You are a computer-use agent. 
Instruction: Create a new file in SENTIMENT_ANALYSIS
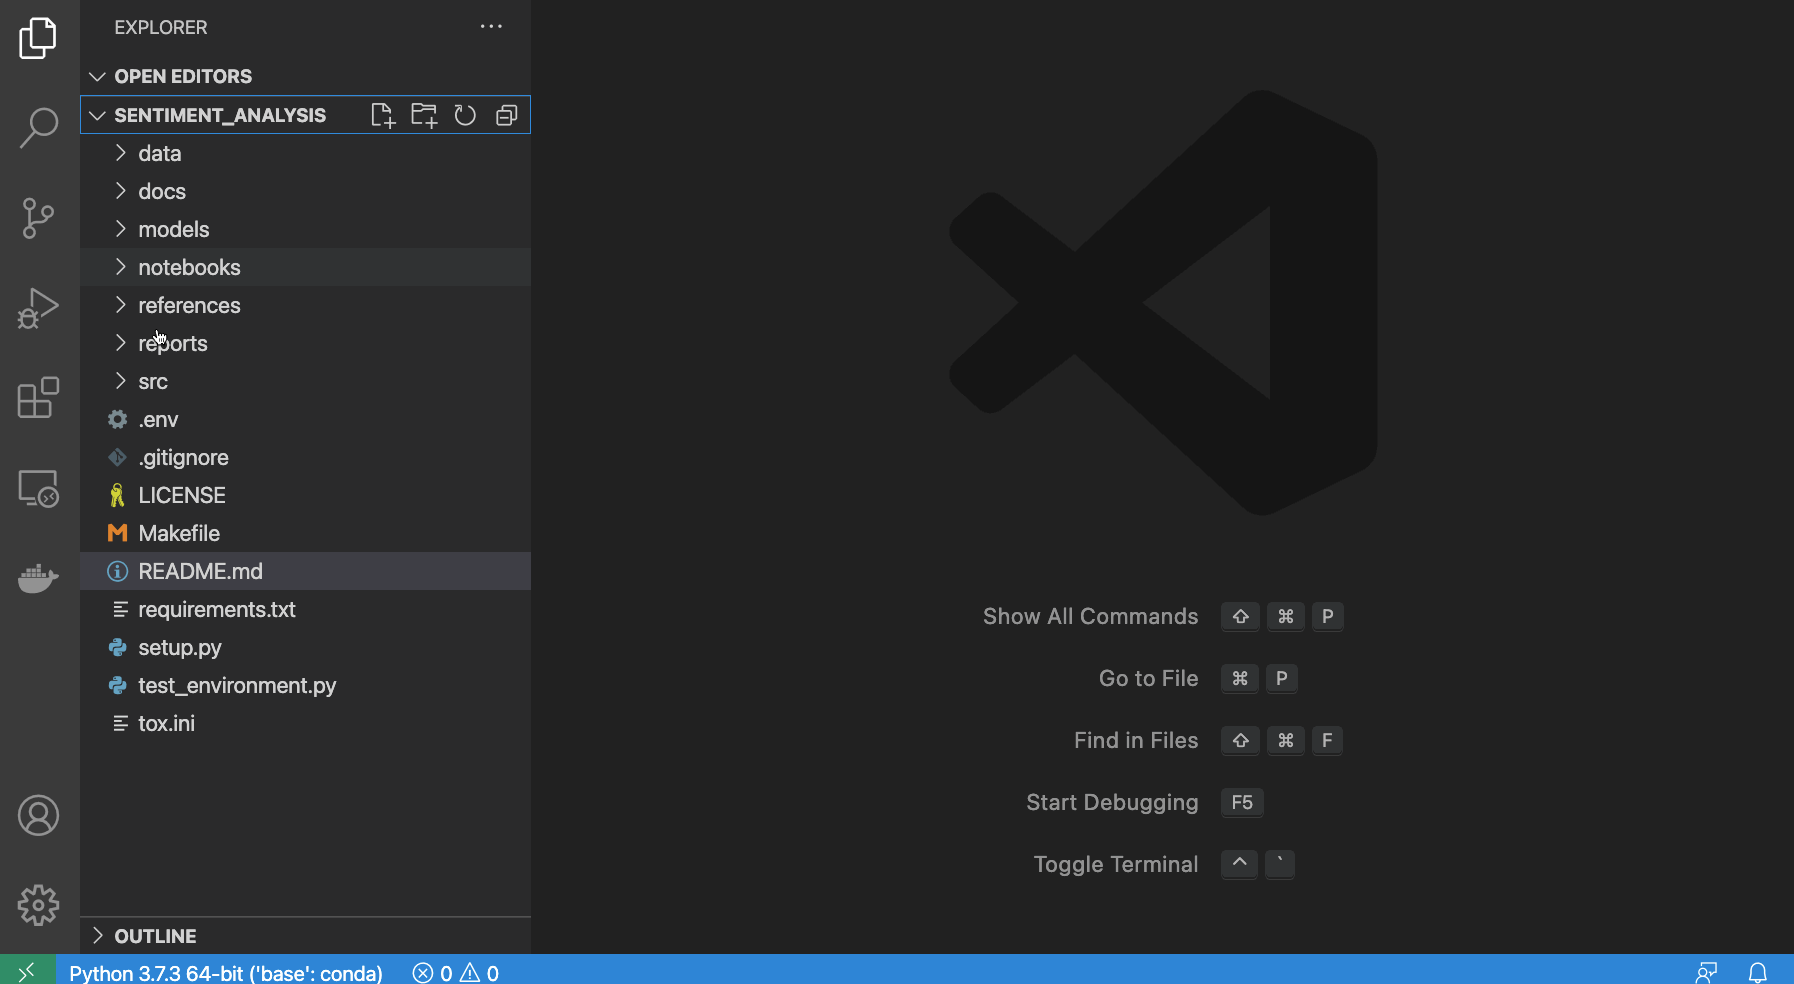click(383, 115)
